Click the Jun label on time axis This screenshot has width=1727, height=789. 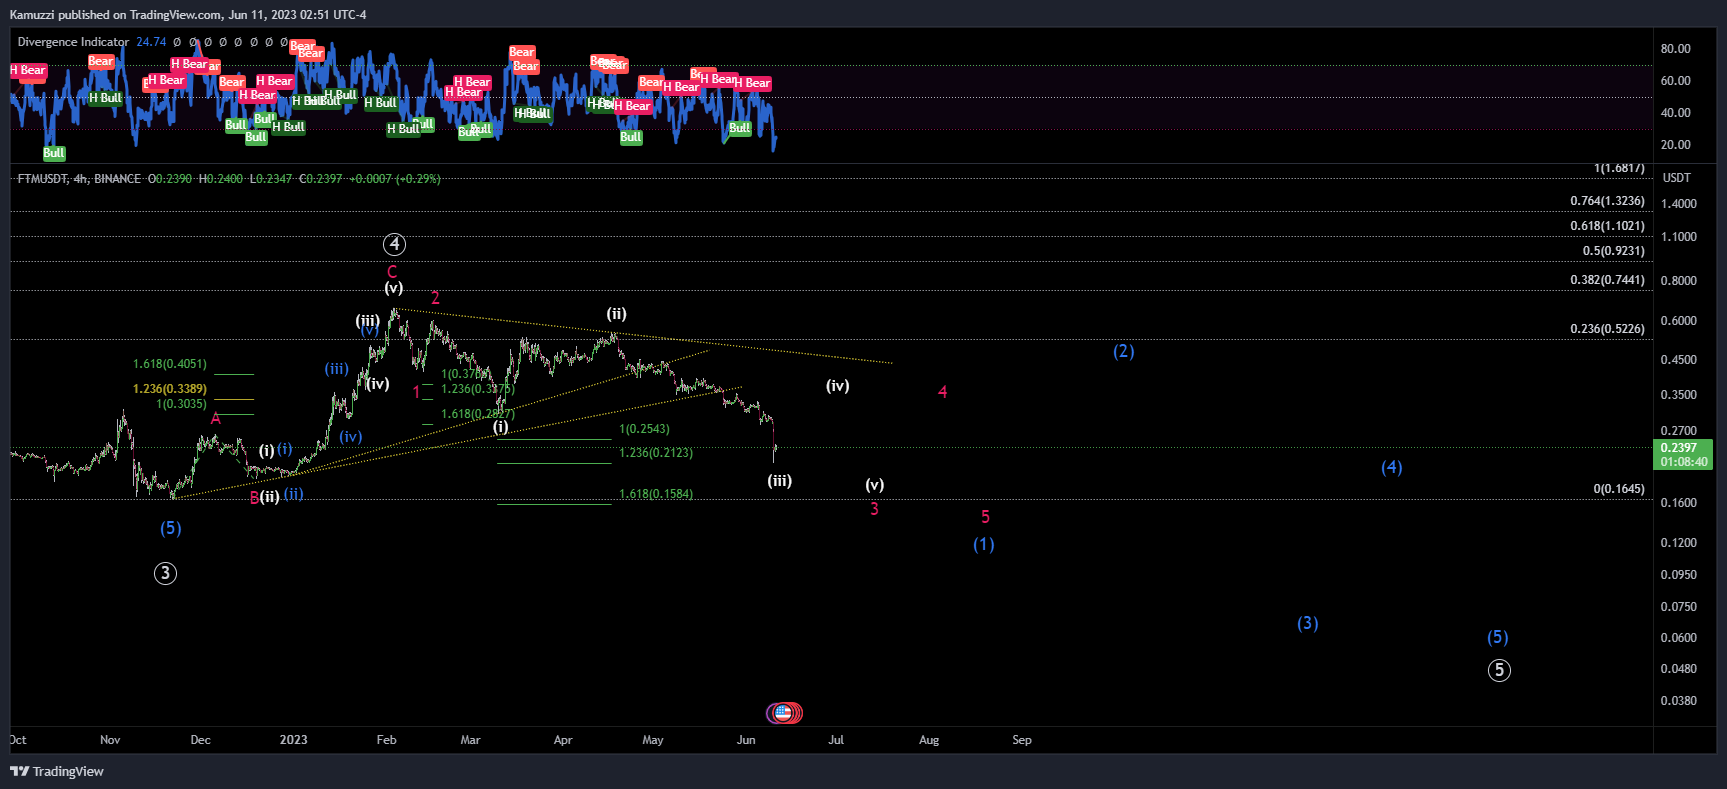(x=745, y=740)
